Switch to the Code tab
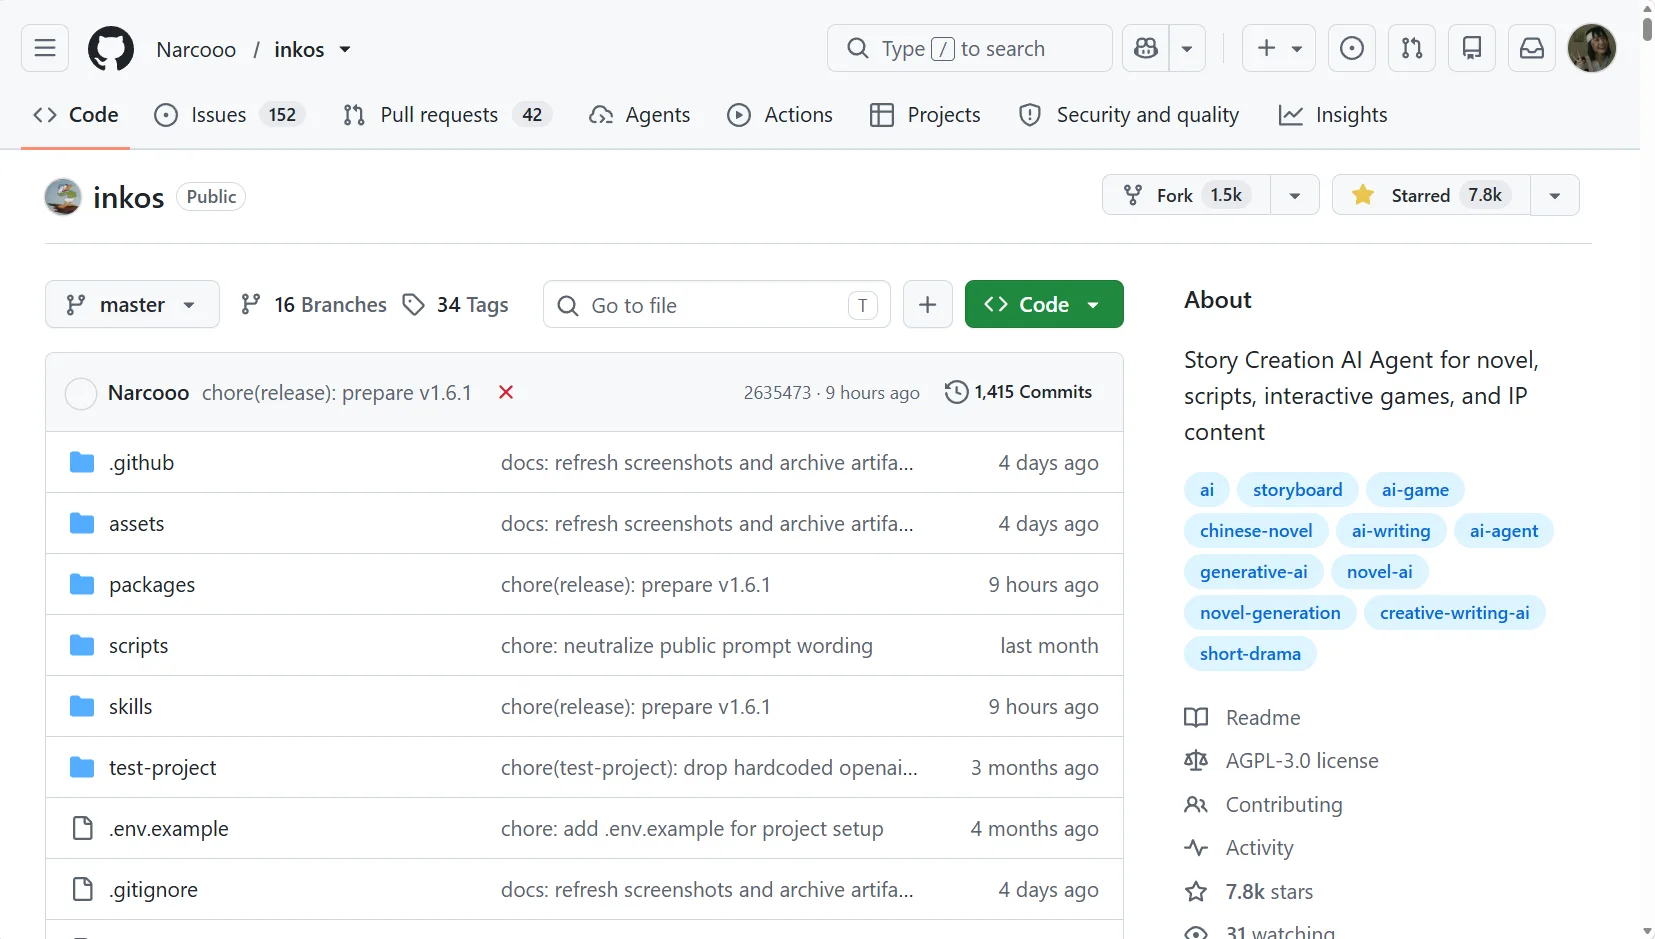Viewport: 1655px width, 939px height. [x=76, y=115]
